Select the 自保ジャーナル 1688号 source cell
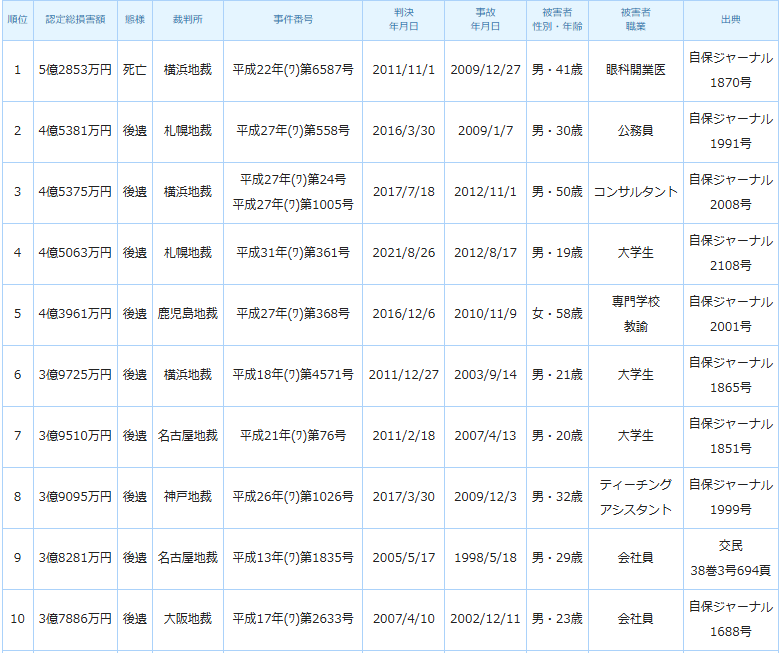 pyautogui.click(x=730, y=619)
